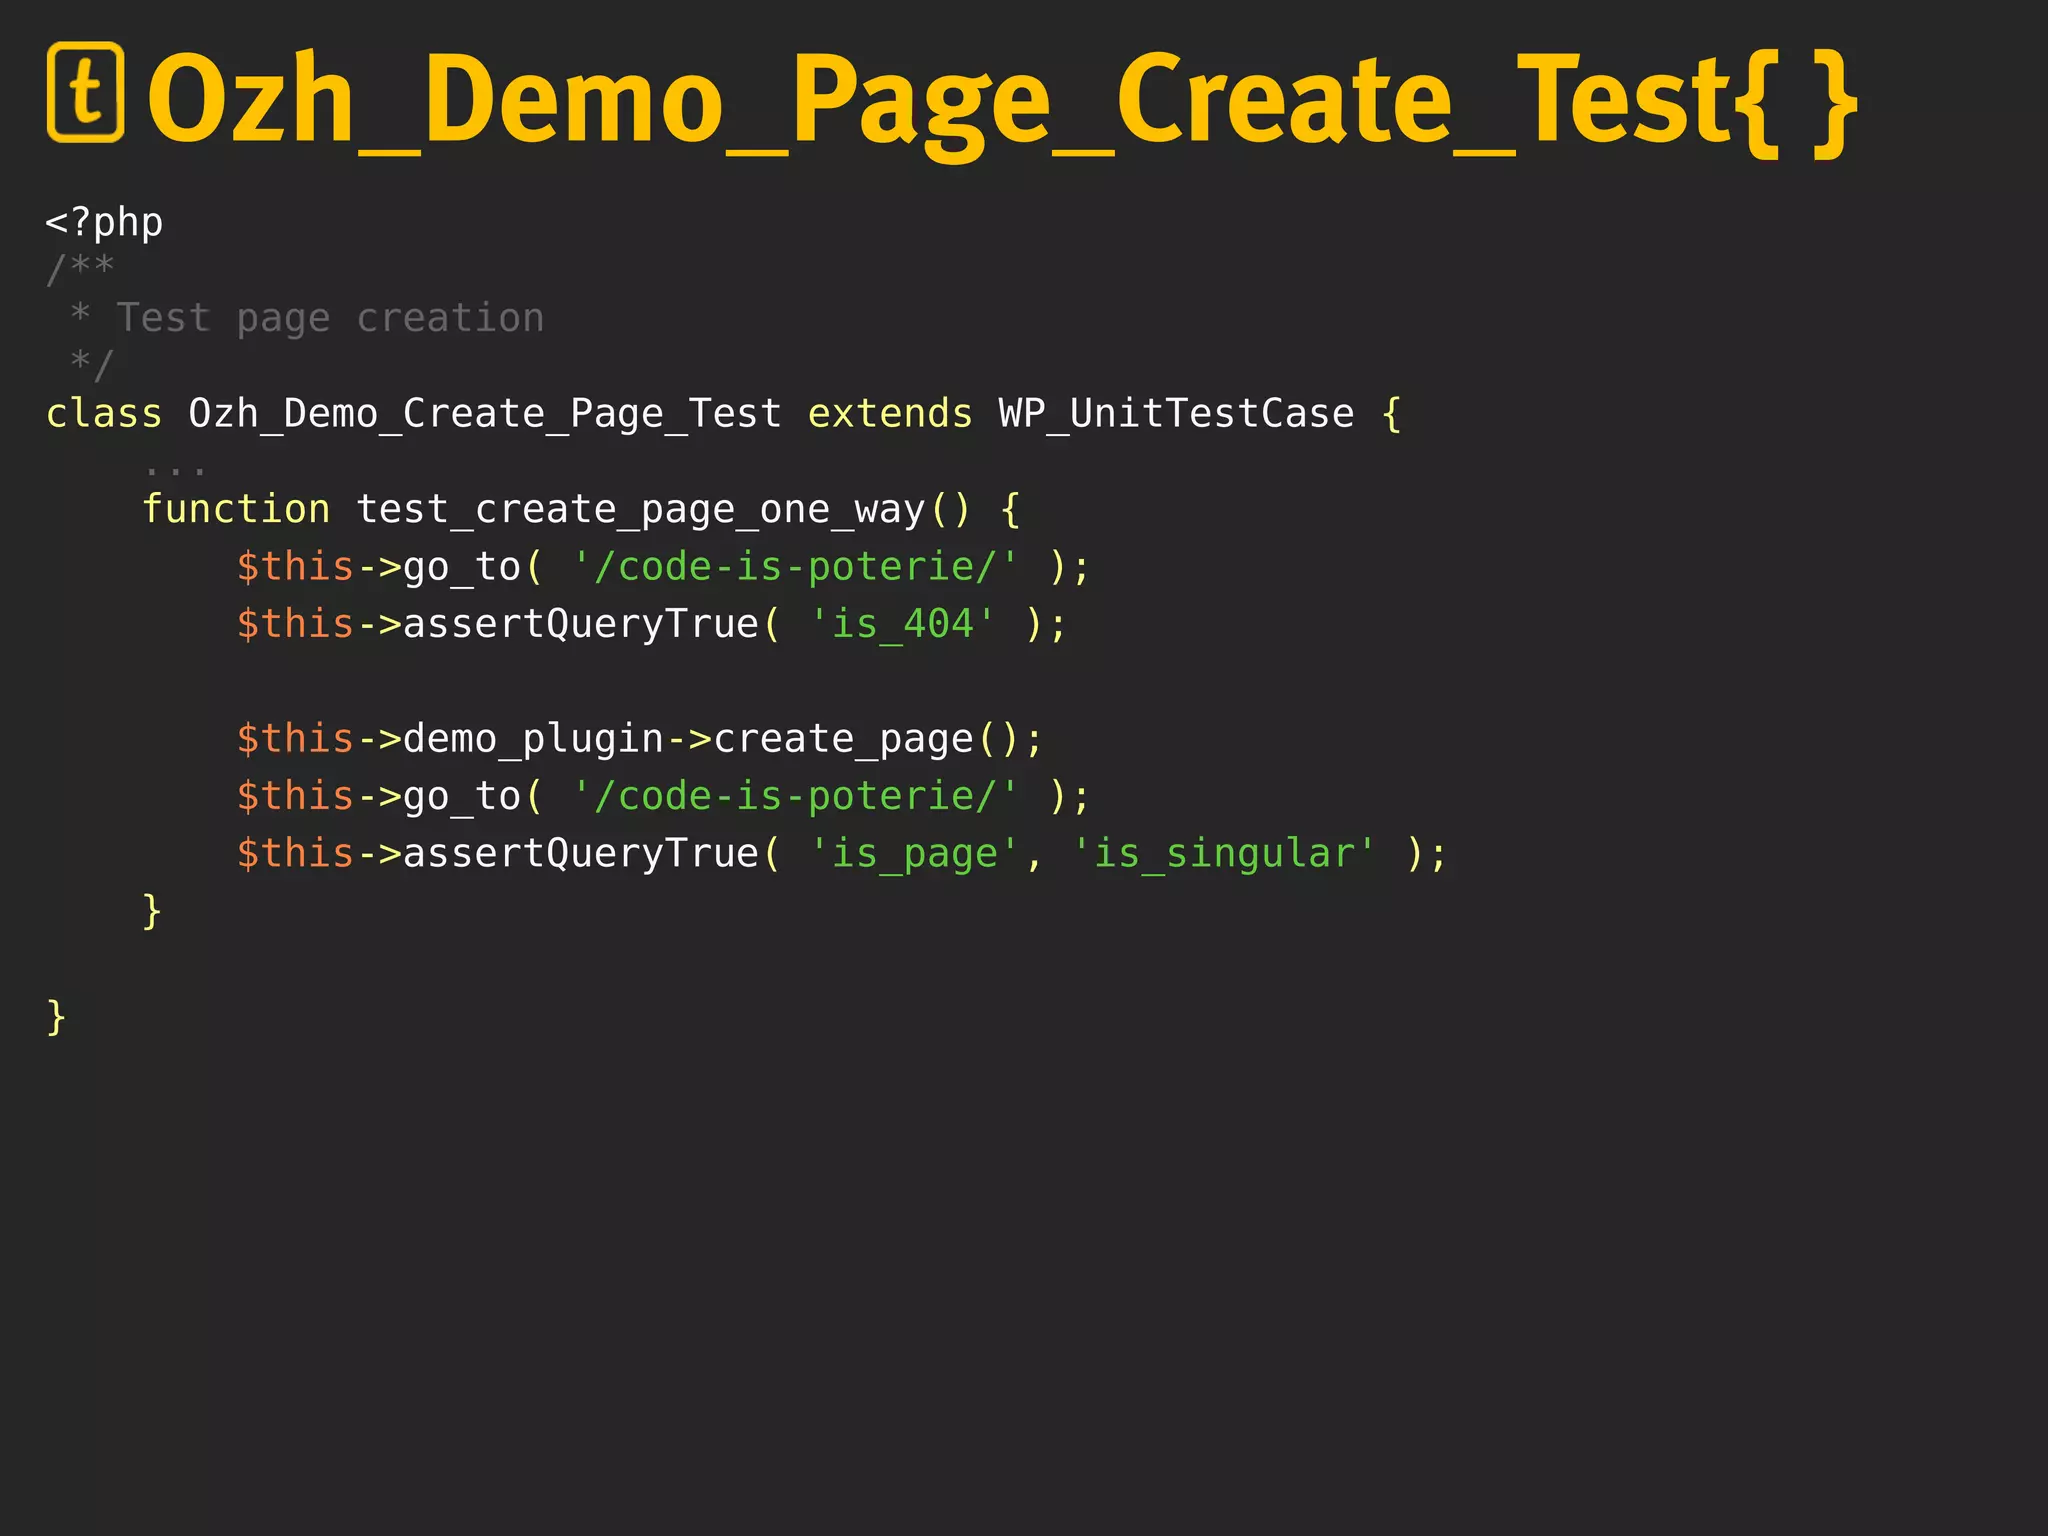Click the first '/code-is-poterie/' string
Screen dimensions: 2048x1536
[795, 567]
